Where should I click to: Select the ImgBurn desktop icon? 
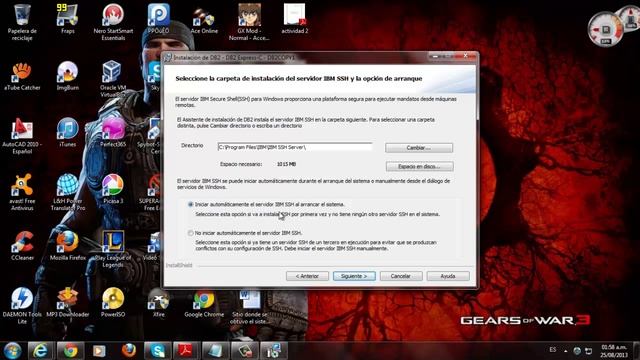[x=68, y=76]
